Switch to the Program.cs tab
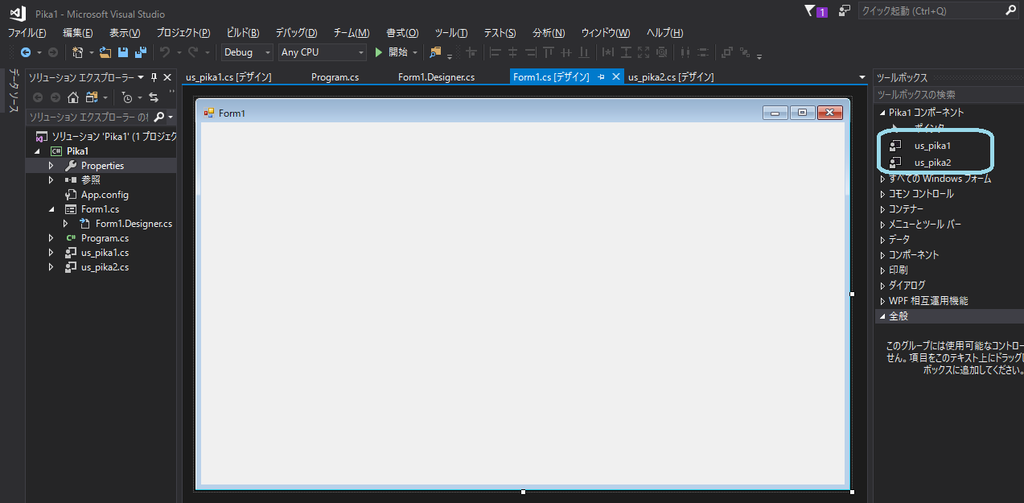This screenshot has height=503, width=1024. 335,77
